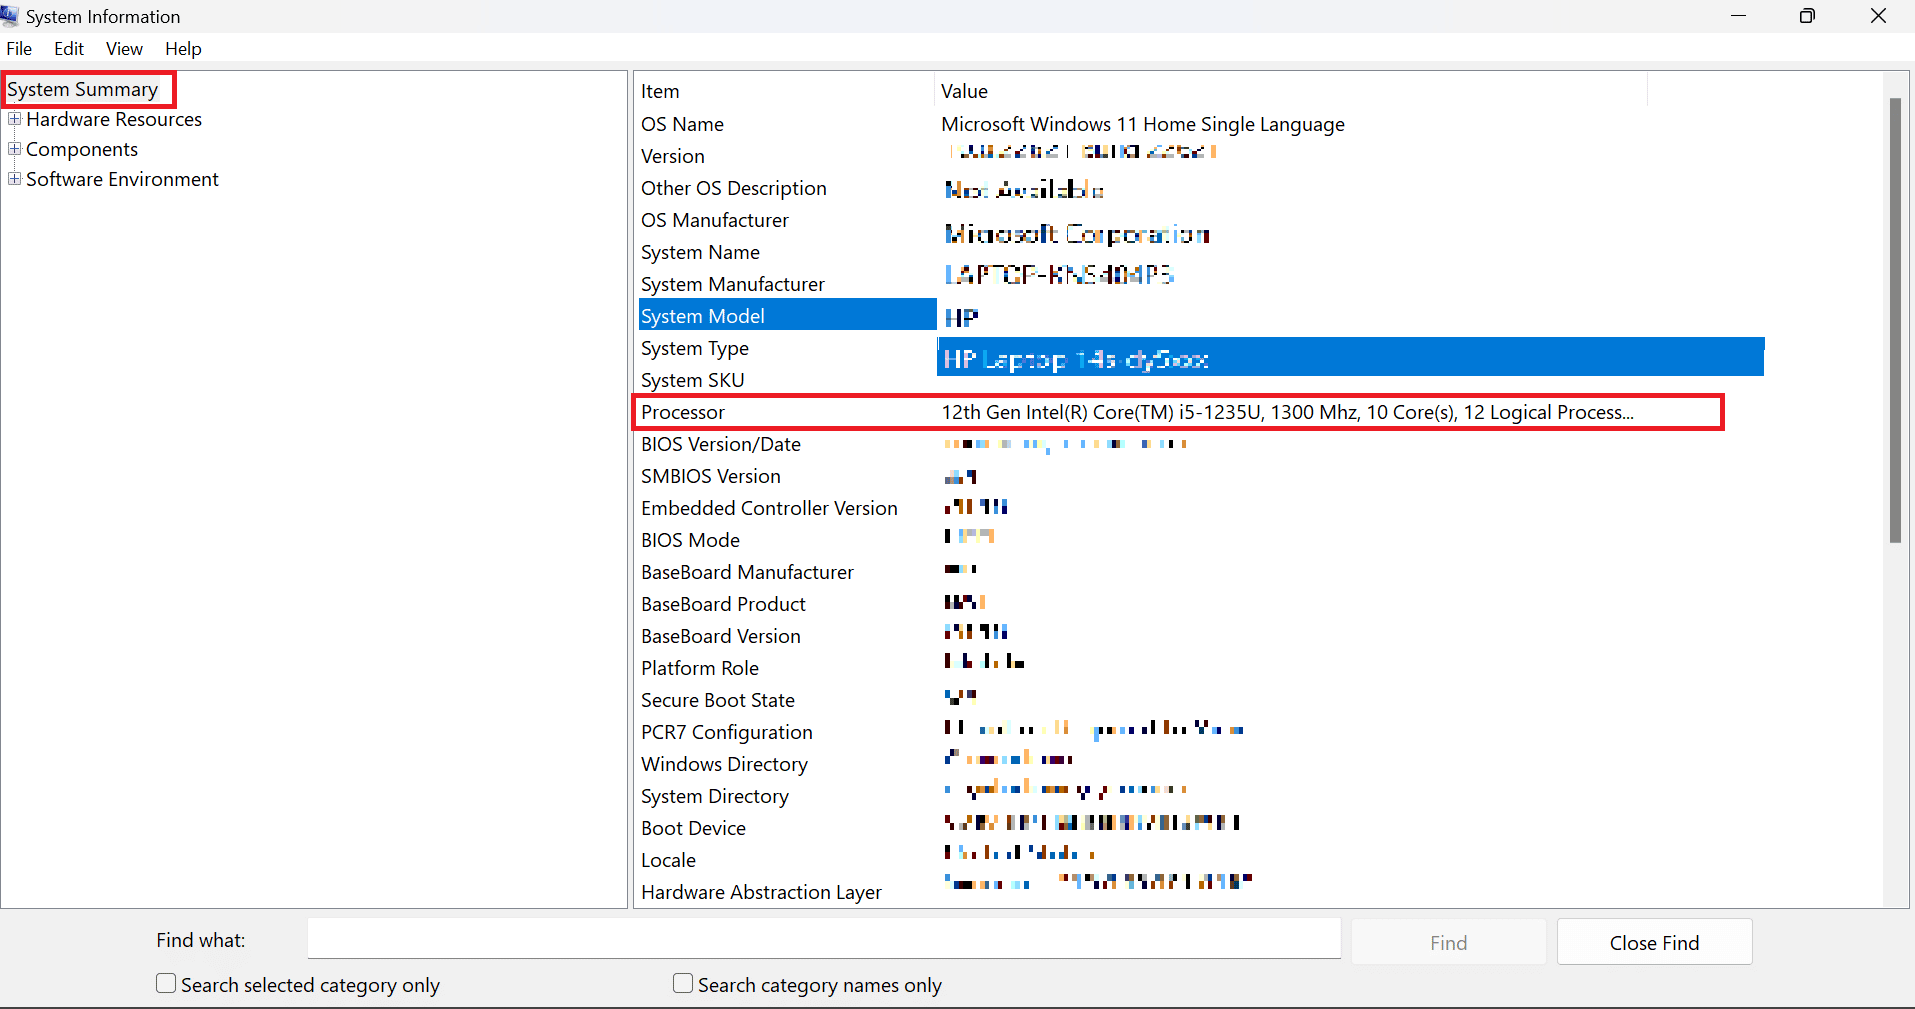Viewport: 1915px width, 1009px height.
Task: Select the BaseBoard Product row
Action: pyautogui.click(x=1200, y=604)
